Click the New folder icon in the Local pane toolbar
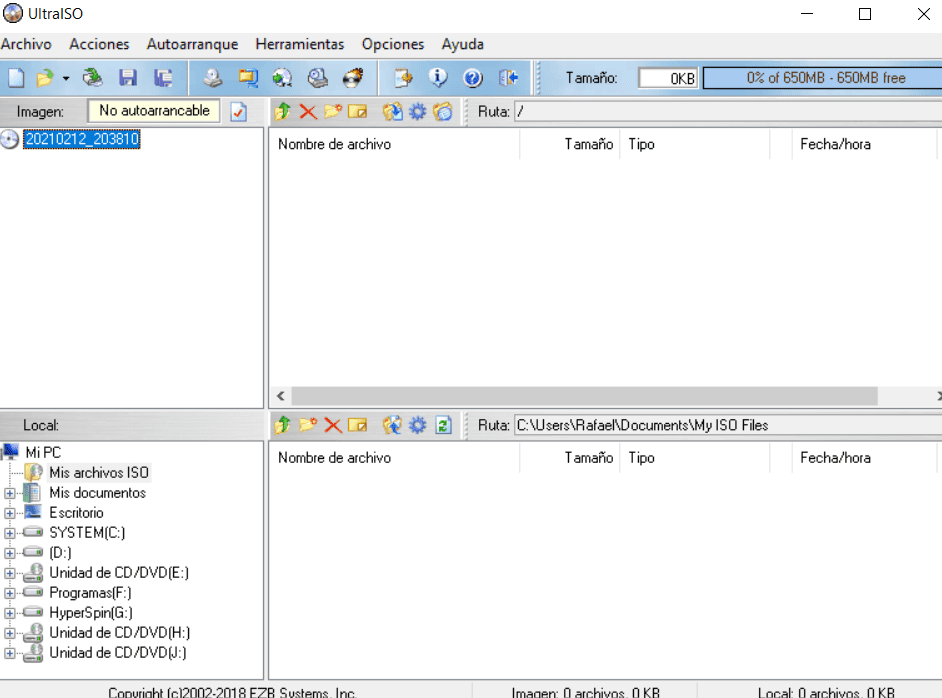 (x=308, y=425)
